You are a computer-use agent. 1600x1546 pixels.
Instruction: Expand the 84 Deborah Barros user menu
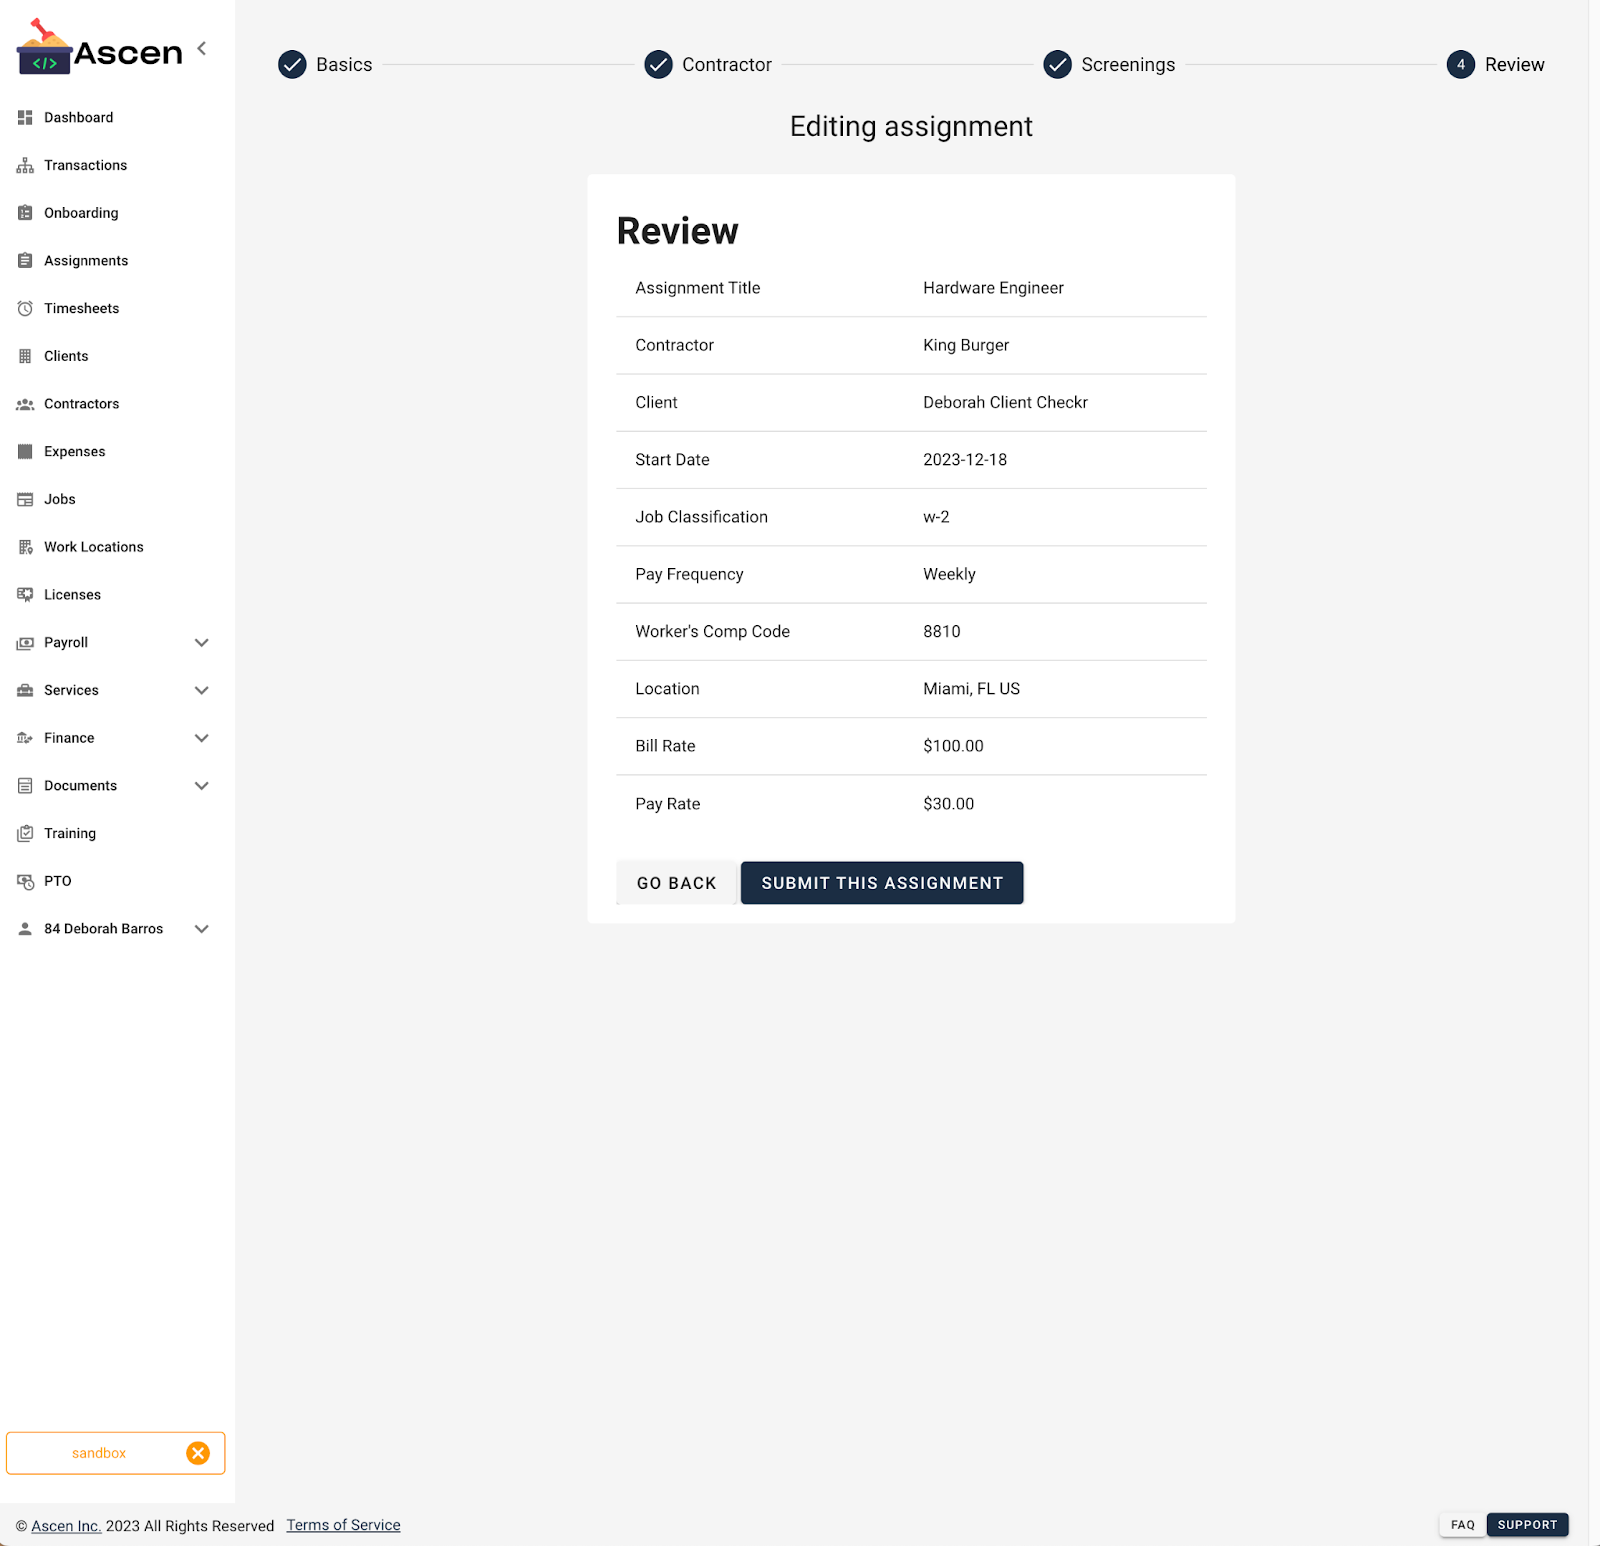tap(201, 929)
